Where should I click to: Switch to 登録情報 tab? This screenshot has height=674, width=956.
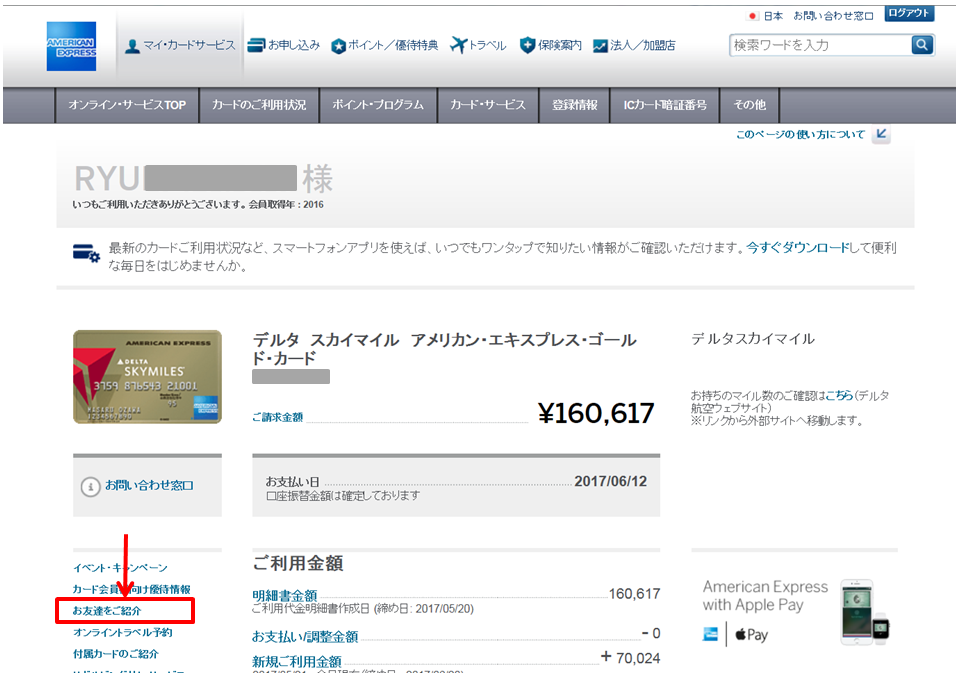coord(574,105)
